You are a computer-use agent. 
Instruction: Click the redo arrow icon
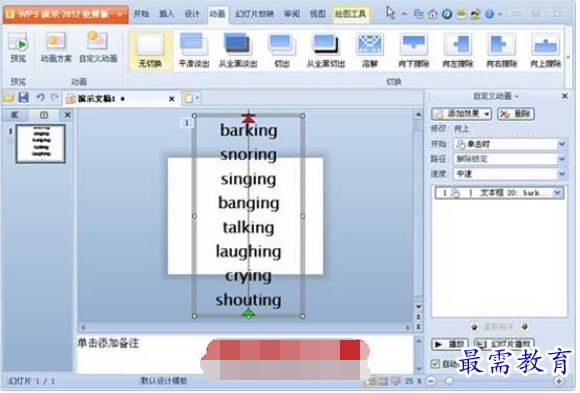(55, 98)
